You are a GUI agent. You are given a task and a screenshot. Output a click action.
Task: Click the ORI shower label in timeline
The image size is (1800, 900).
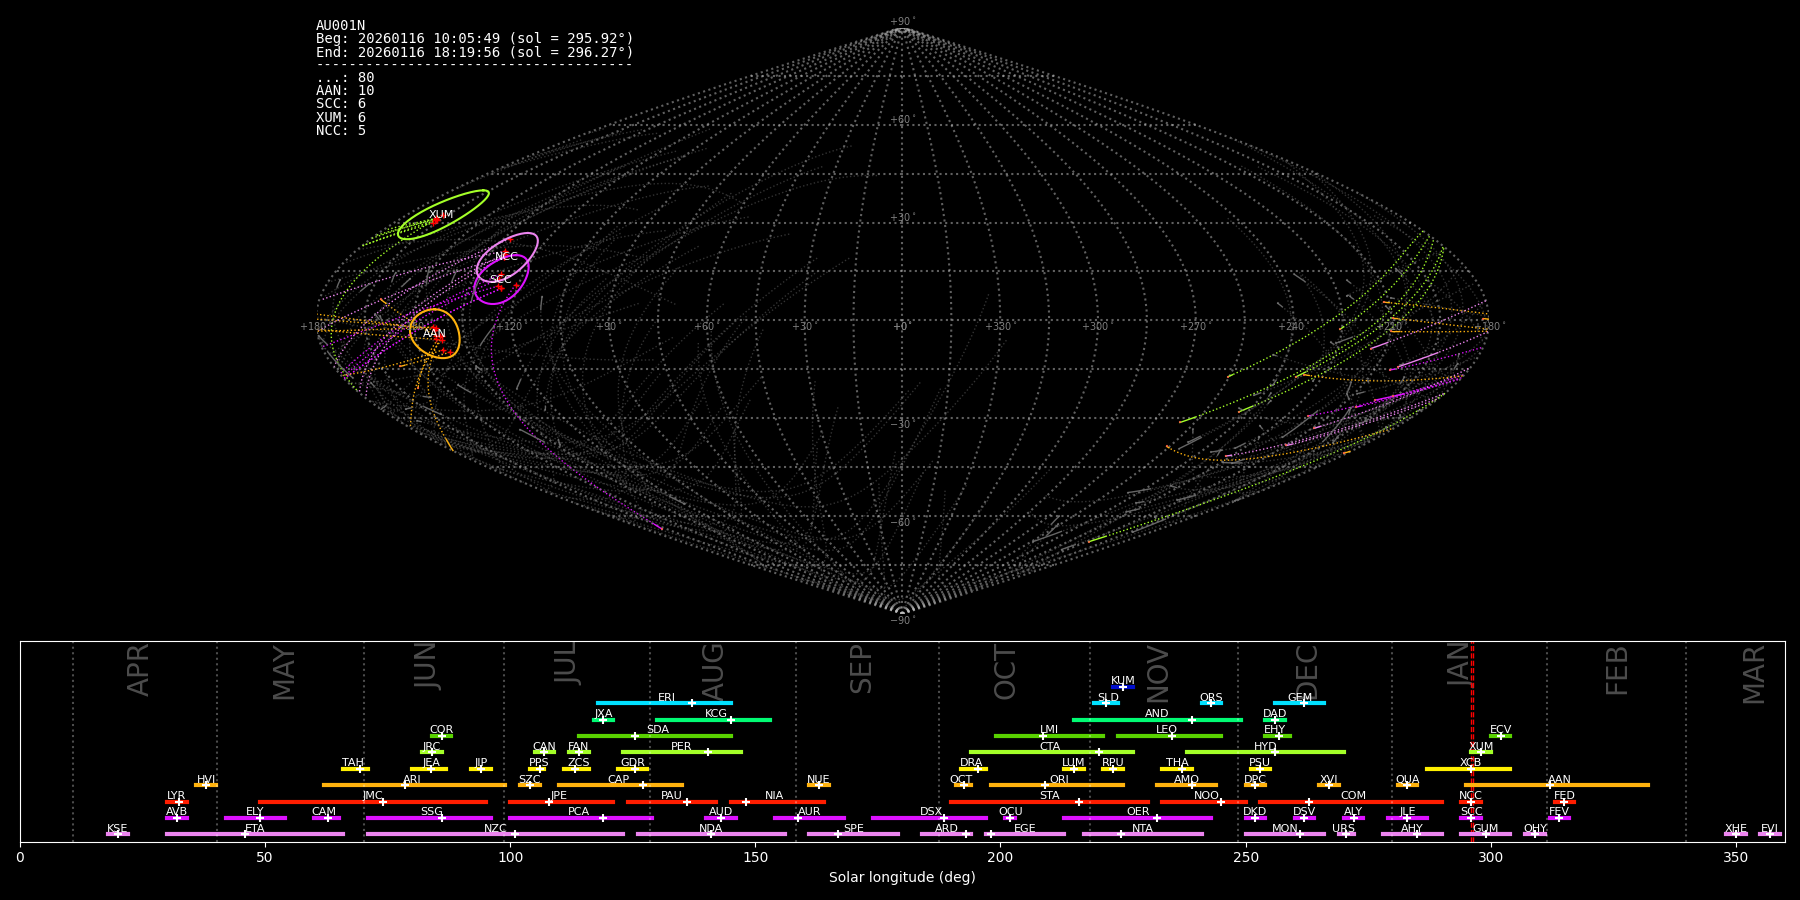pos(1059,780)
